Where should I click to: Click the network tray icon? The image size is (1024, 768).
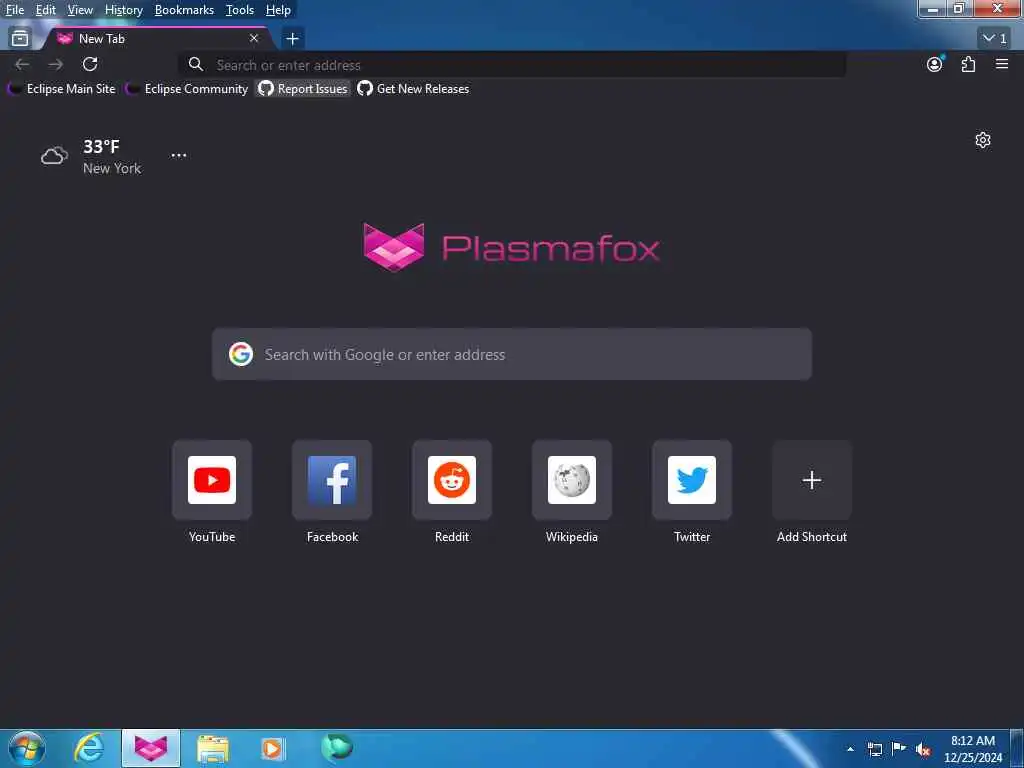pyautogui.click(x=875, y=749)
